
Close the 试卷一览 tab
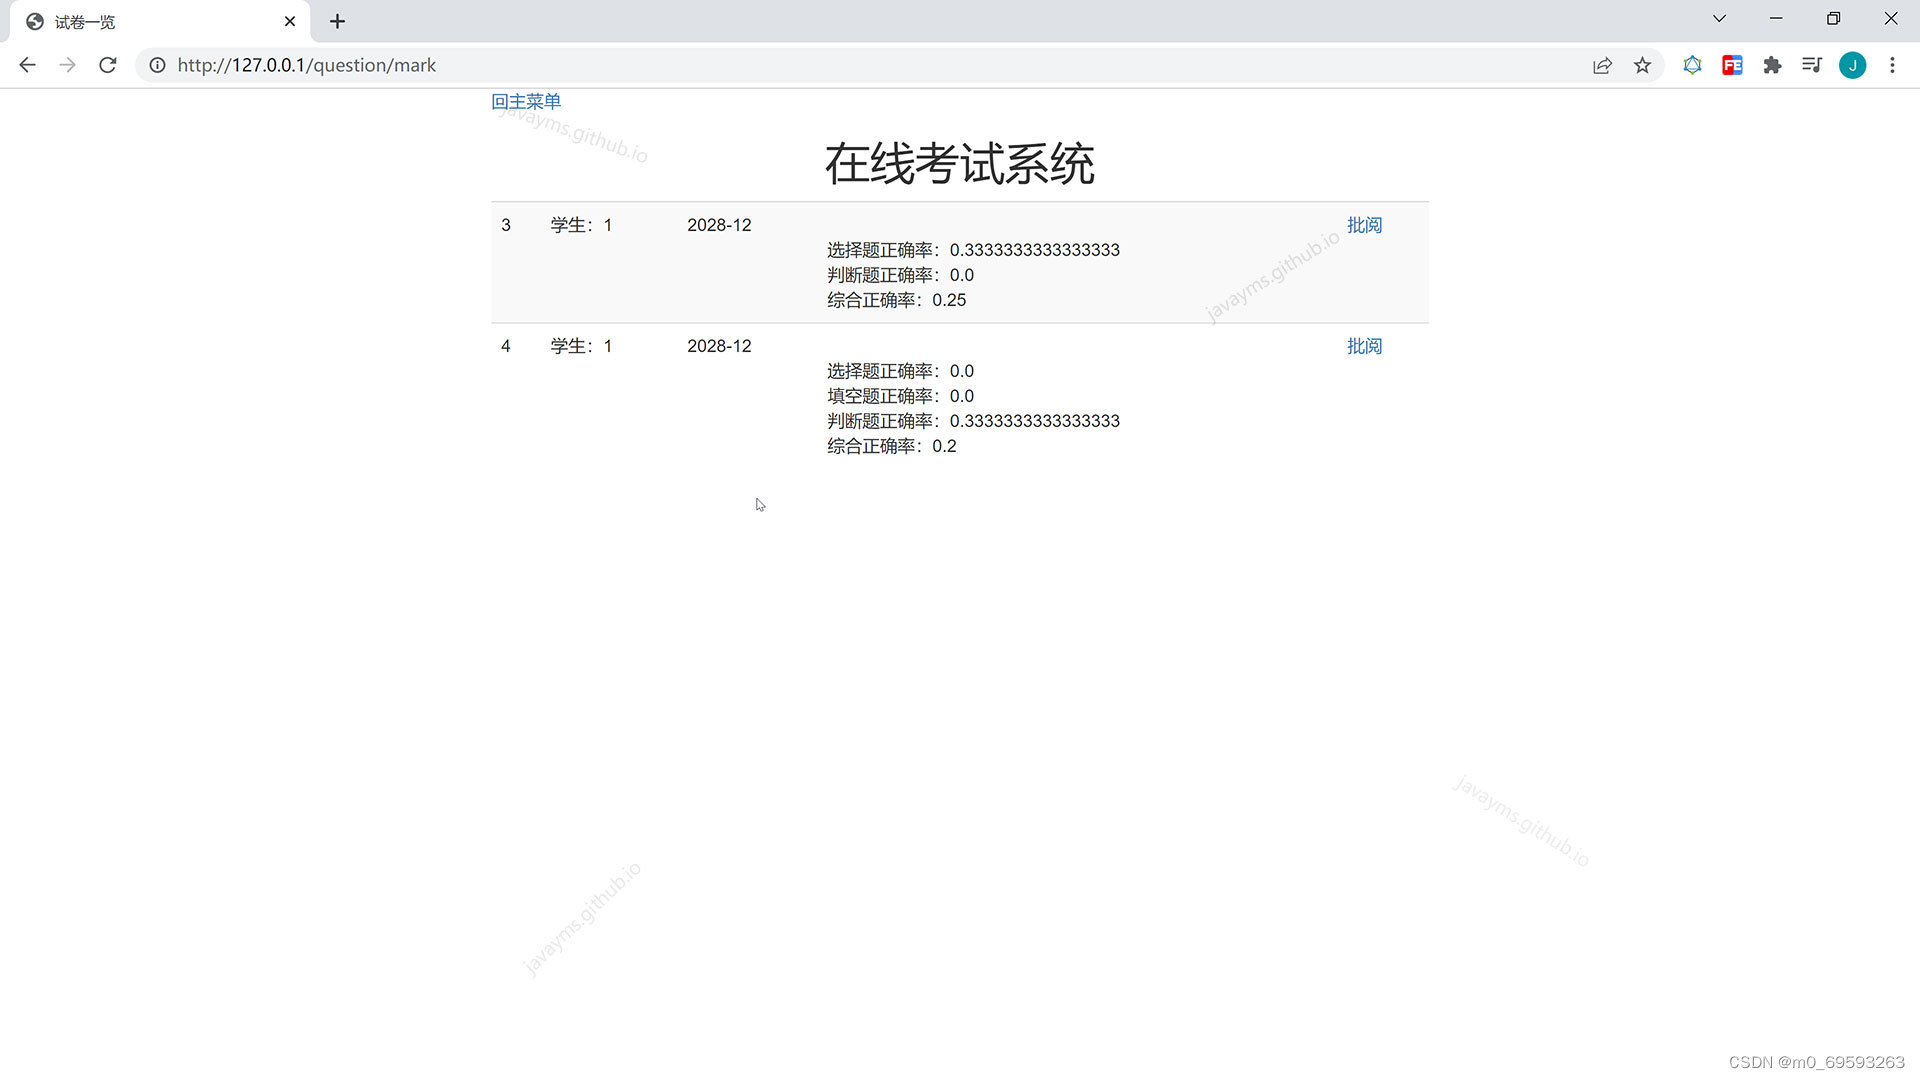pyautogui.click(x=290, y=21)
